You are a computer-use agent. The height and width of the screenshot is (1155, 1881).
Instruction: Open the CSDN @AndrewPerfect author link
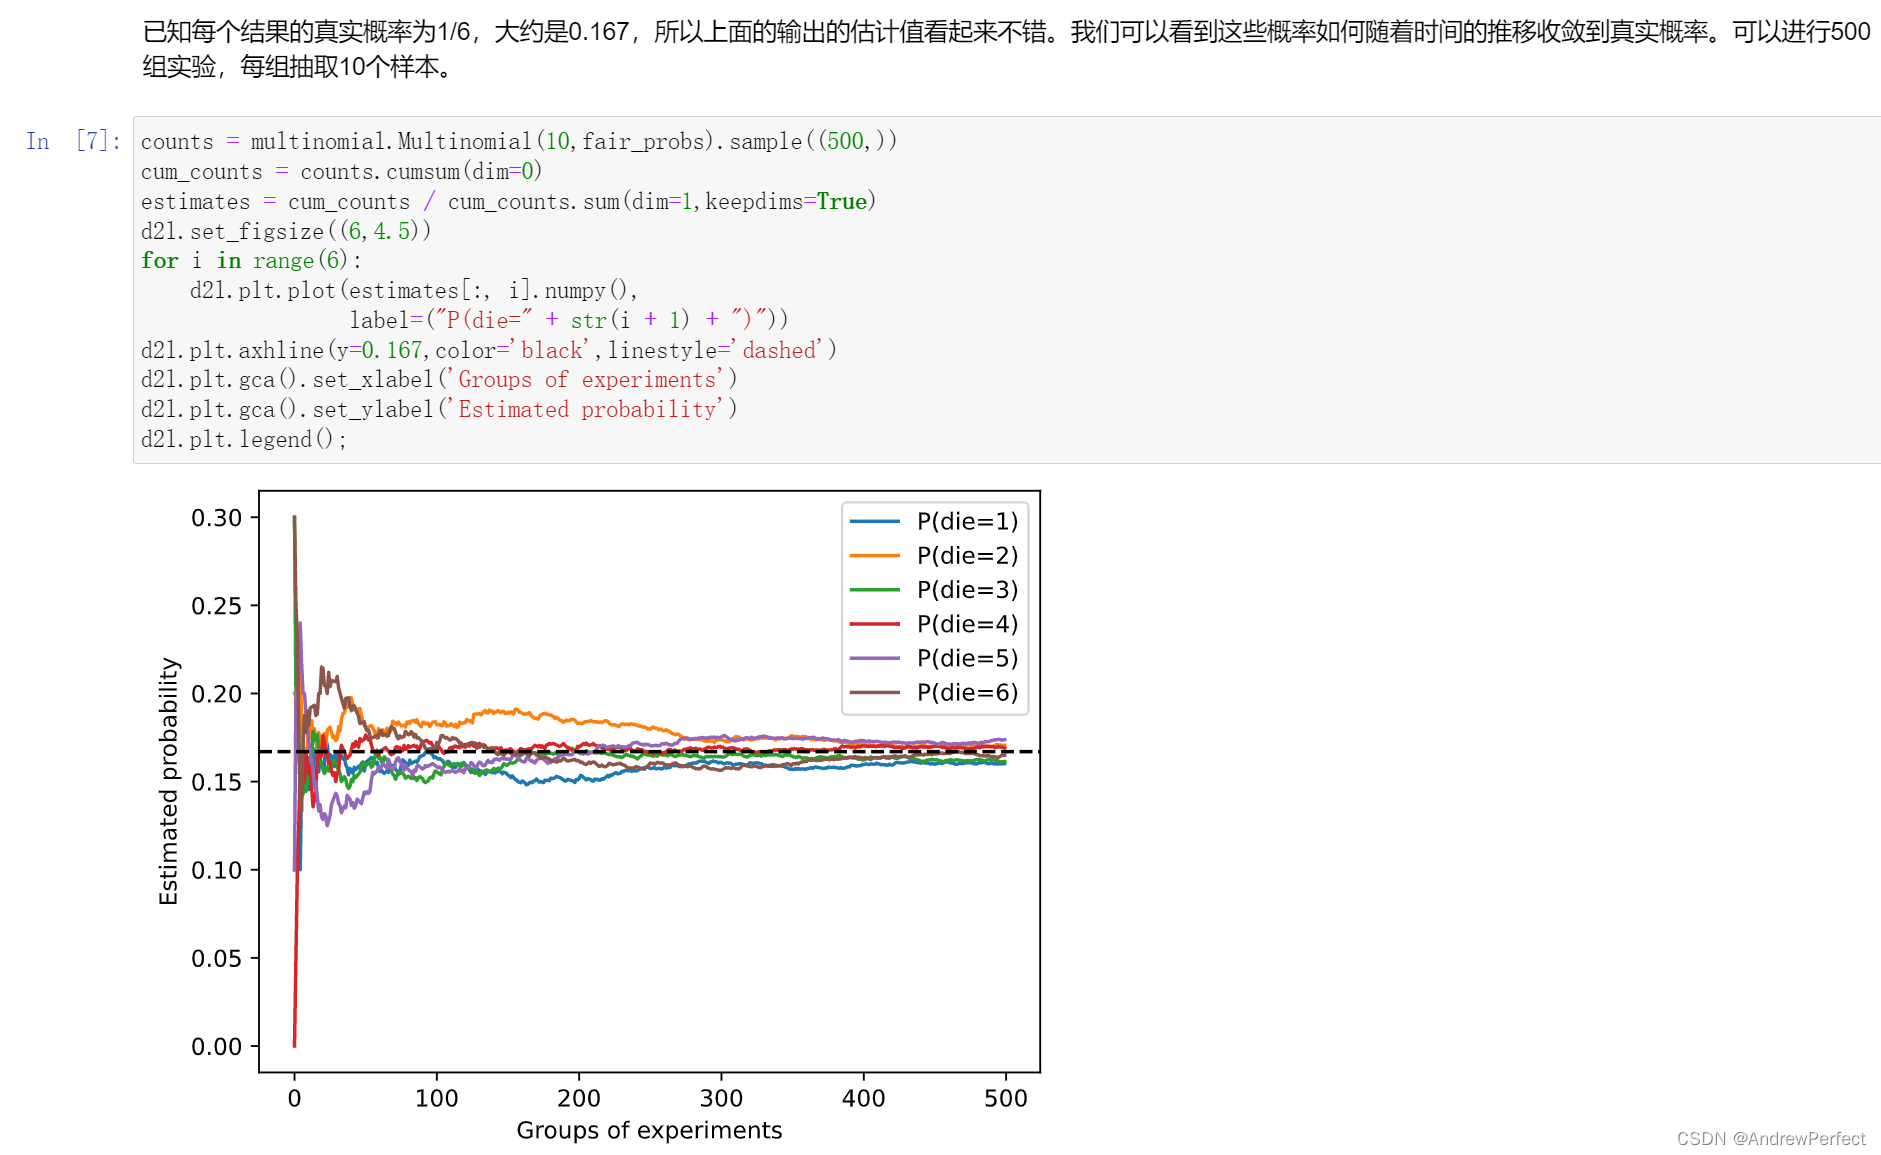click(1771, 1138)
